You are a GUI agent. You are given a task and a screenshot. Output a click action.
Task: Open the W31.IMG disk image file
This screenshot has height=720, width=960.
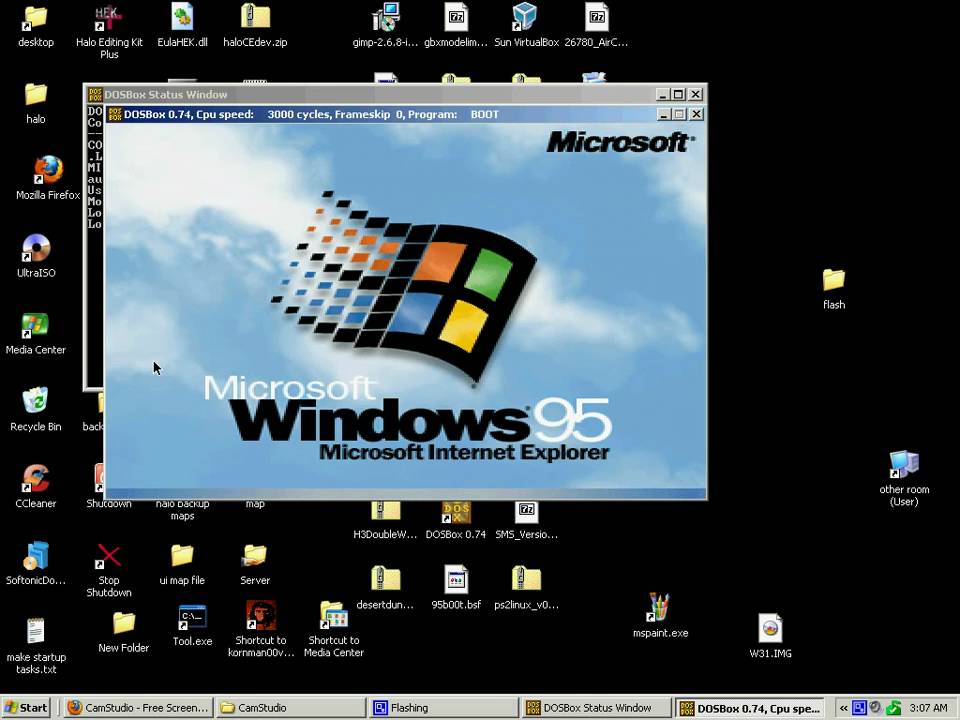tap(770, 629)
